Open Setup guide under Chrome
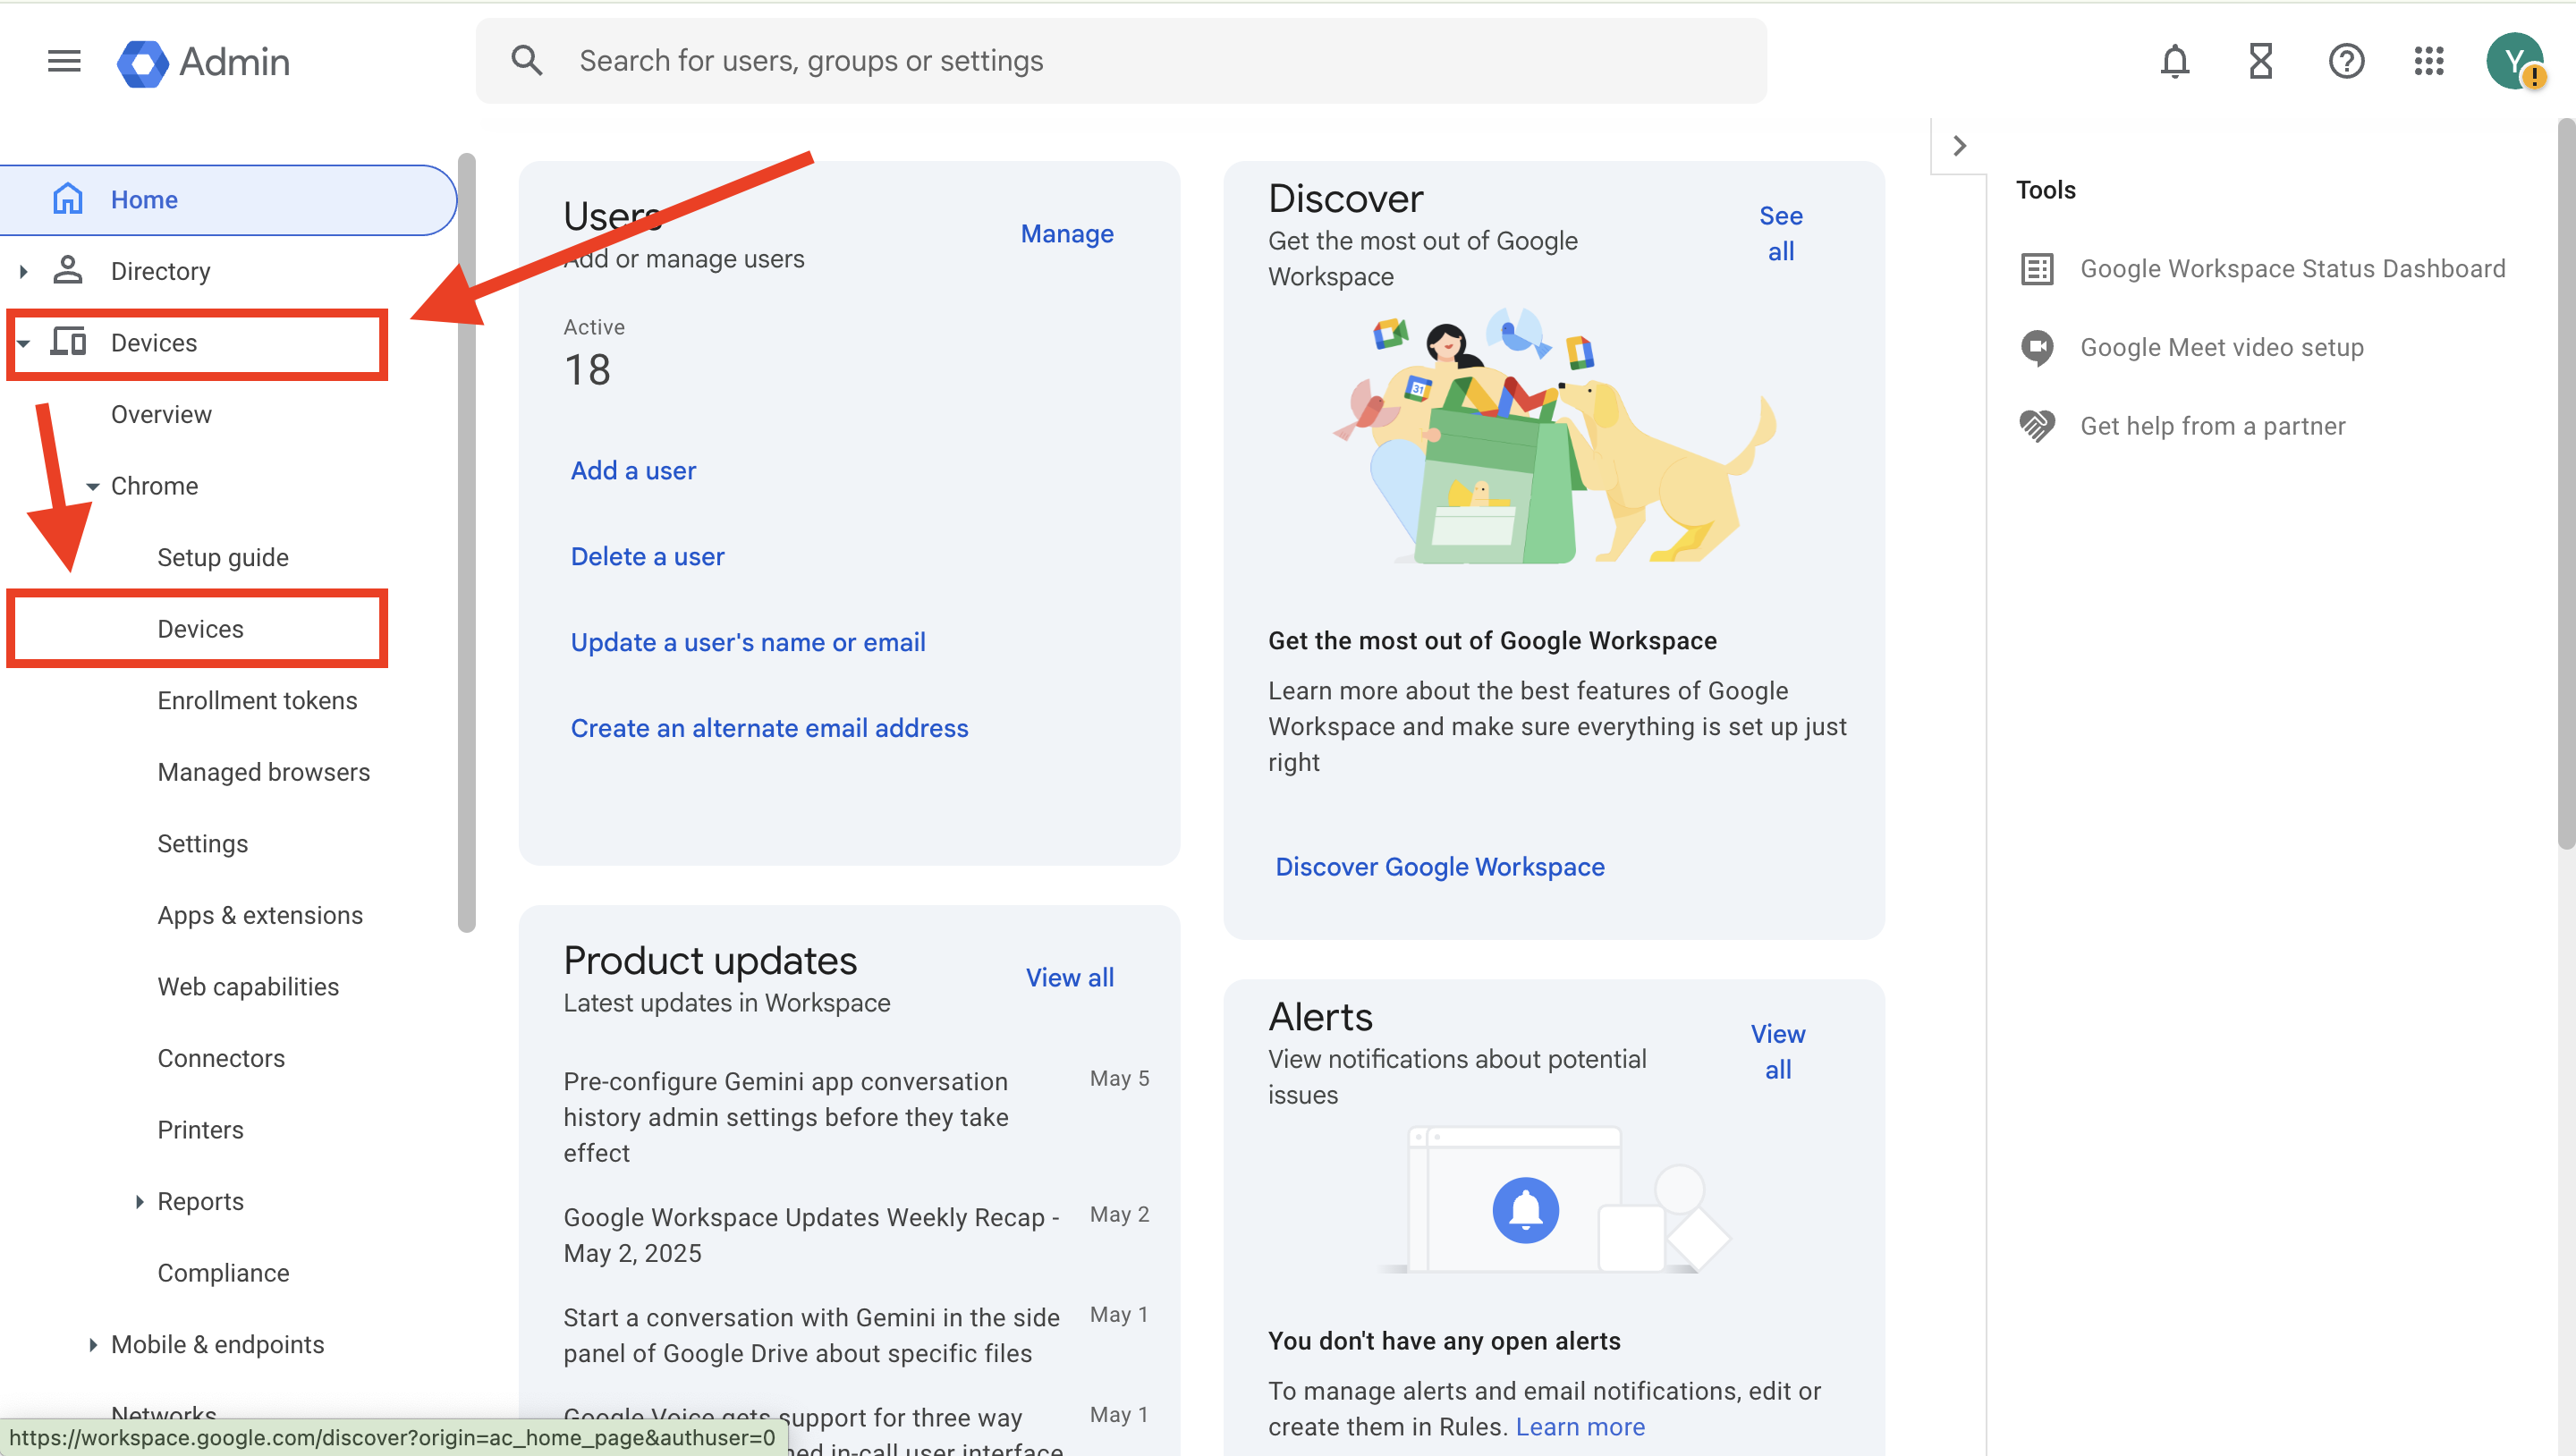 (223, 557)
